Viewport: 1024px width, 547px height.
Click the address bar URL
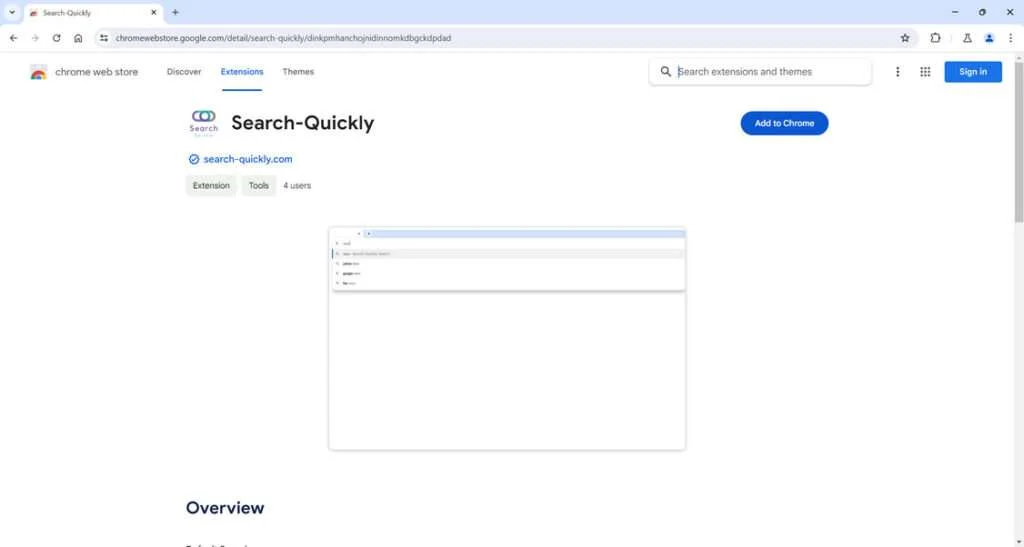coord(283,38)
